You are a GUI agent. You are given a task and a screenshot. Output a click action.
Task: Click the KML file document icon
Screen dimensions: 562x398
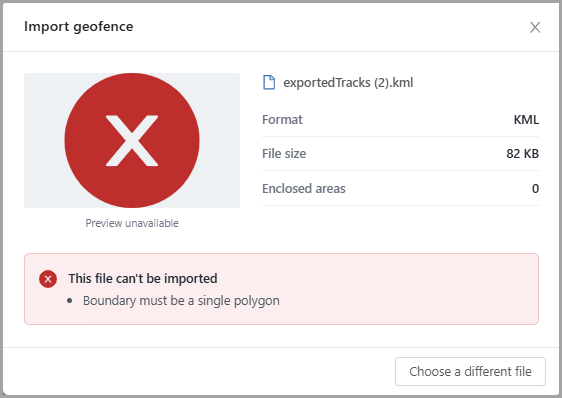pos(269,82)
